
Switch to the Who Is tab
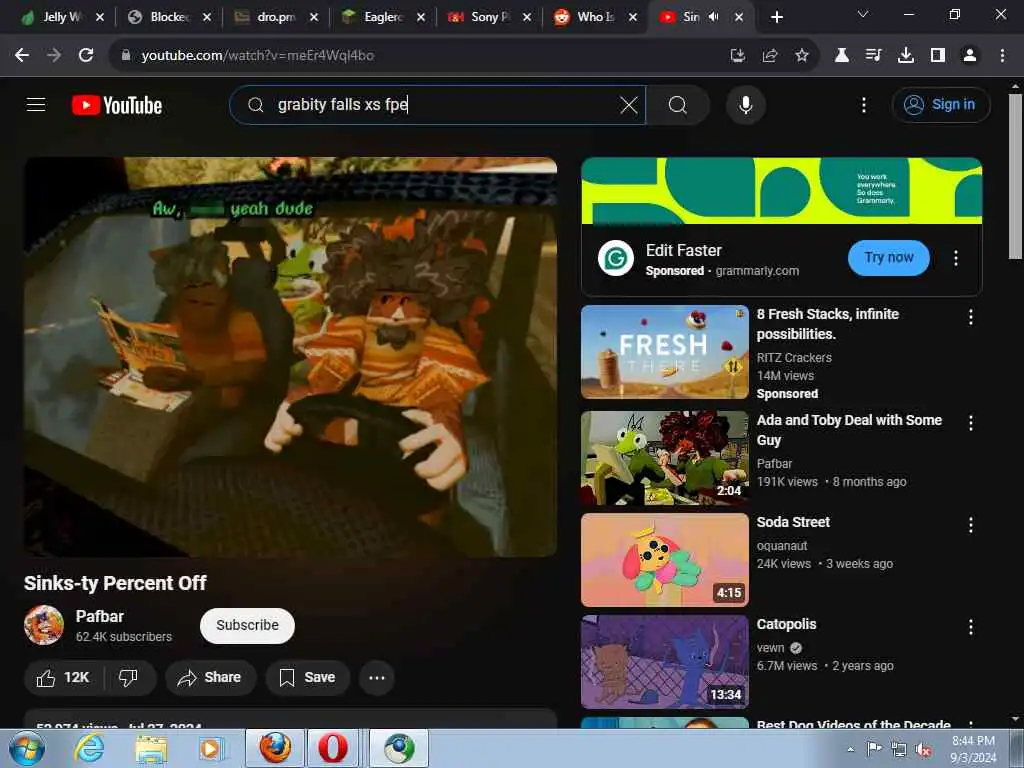pyautogui.click(x=596, y=17)
